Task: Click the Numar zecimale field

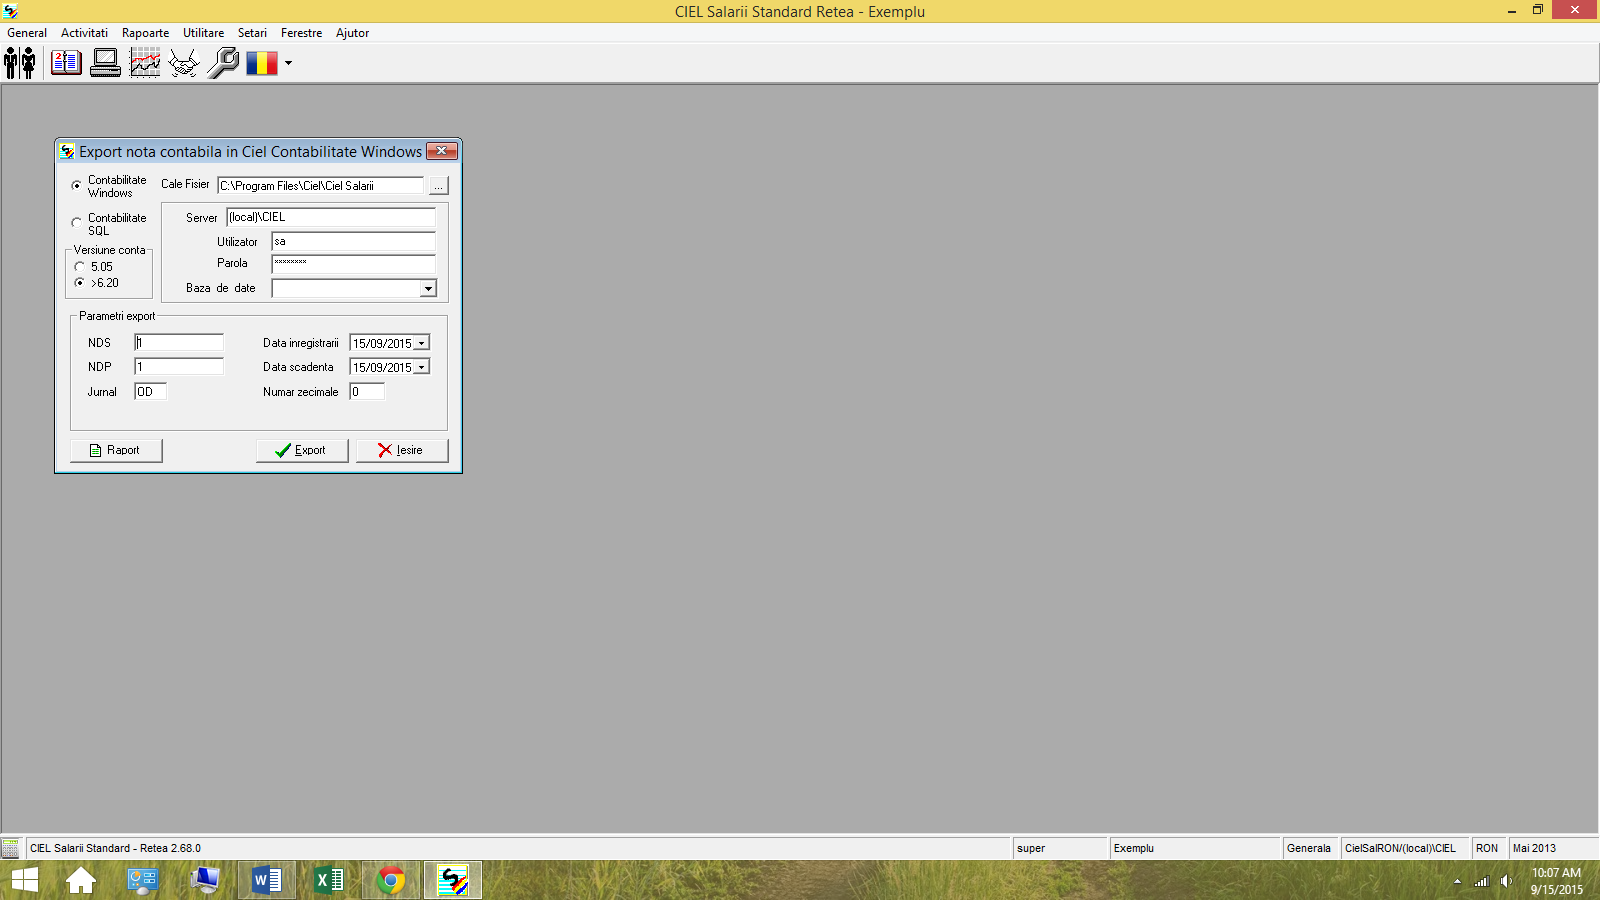Action: tap(367, 391)
